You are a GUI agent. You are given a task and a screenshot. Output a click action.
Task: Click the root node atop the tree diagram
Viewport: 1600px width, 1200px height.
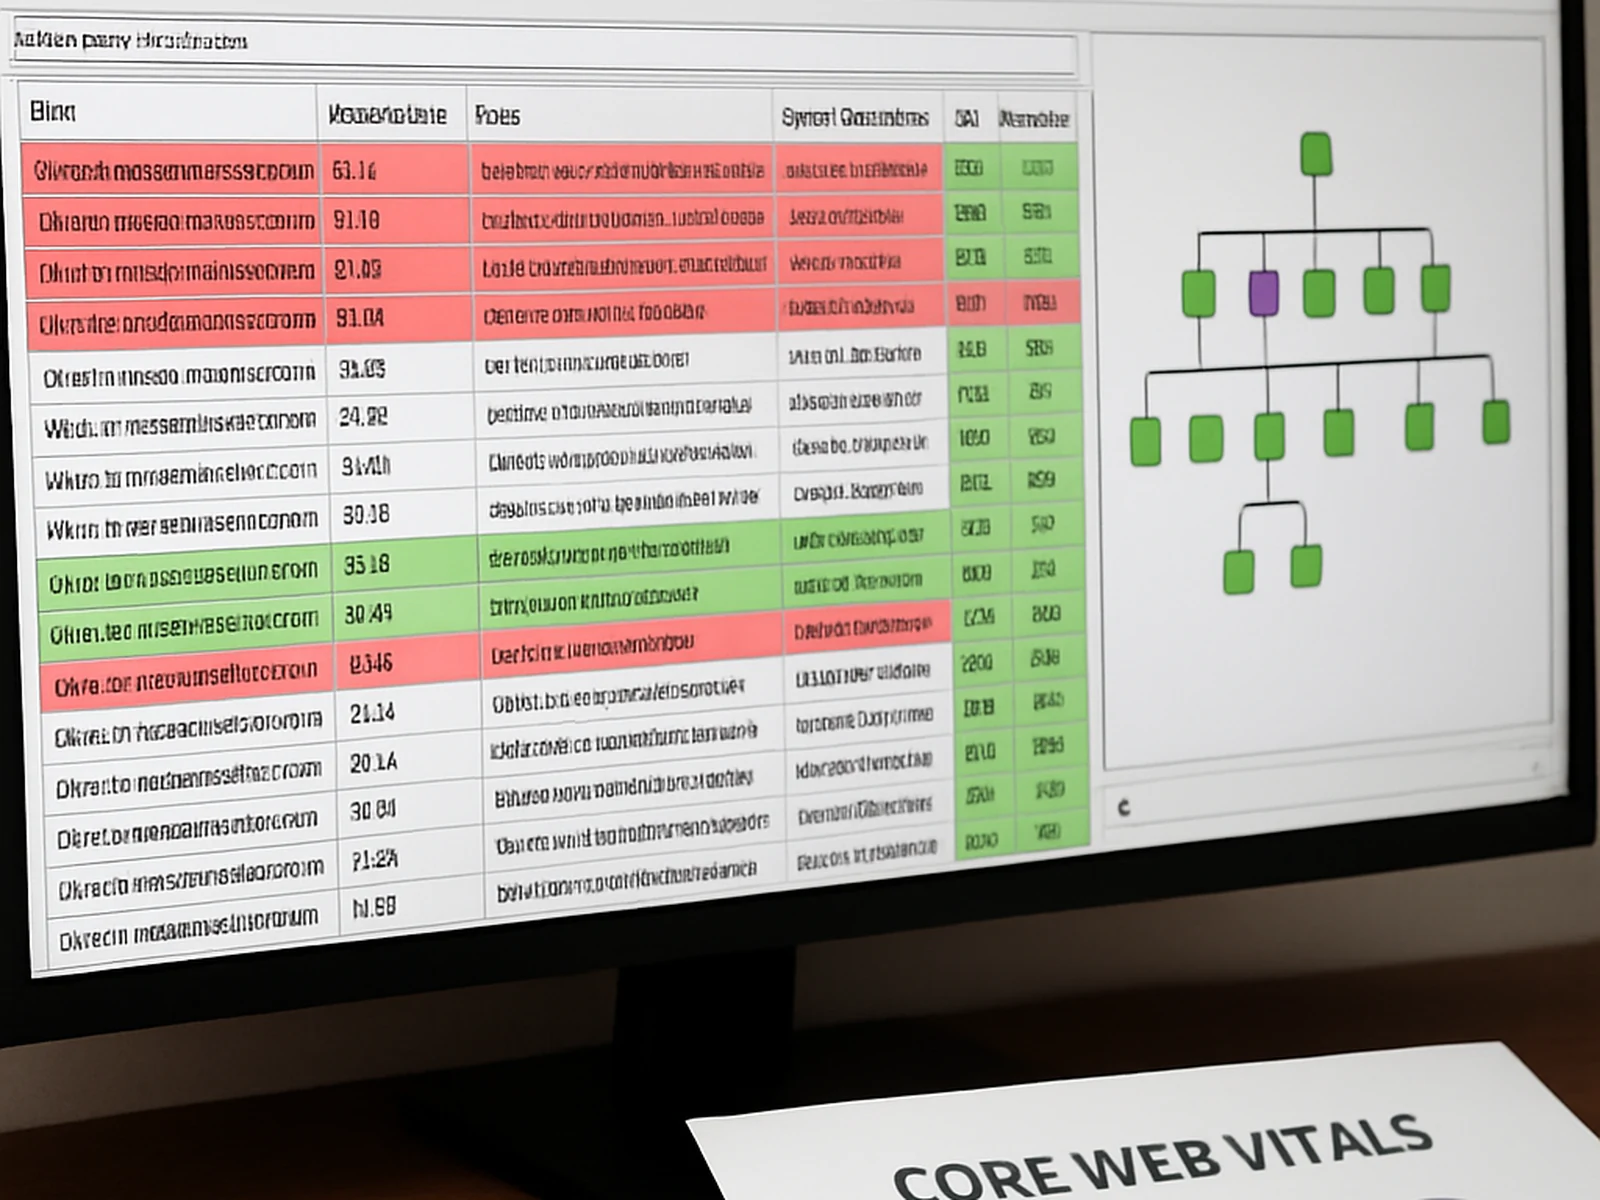(x=1316, y=154)
